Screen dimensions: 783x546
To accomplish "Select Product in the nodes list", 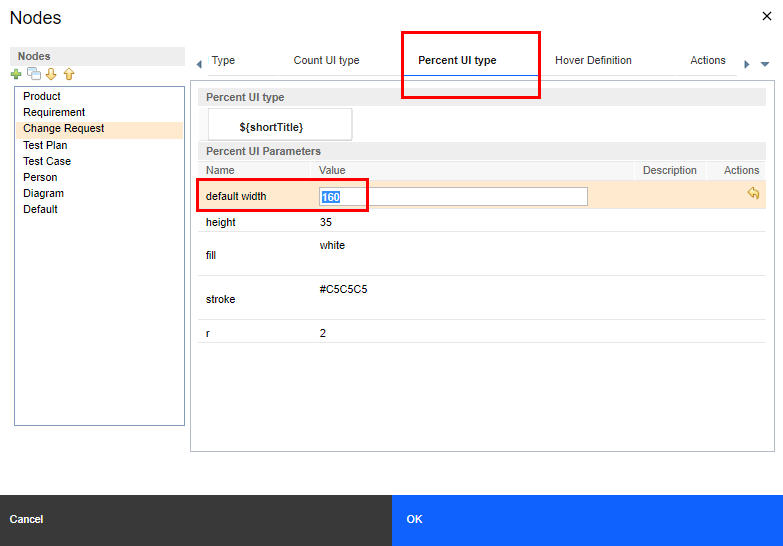I will [42, 97].
